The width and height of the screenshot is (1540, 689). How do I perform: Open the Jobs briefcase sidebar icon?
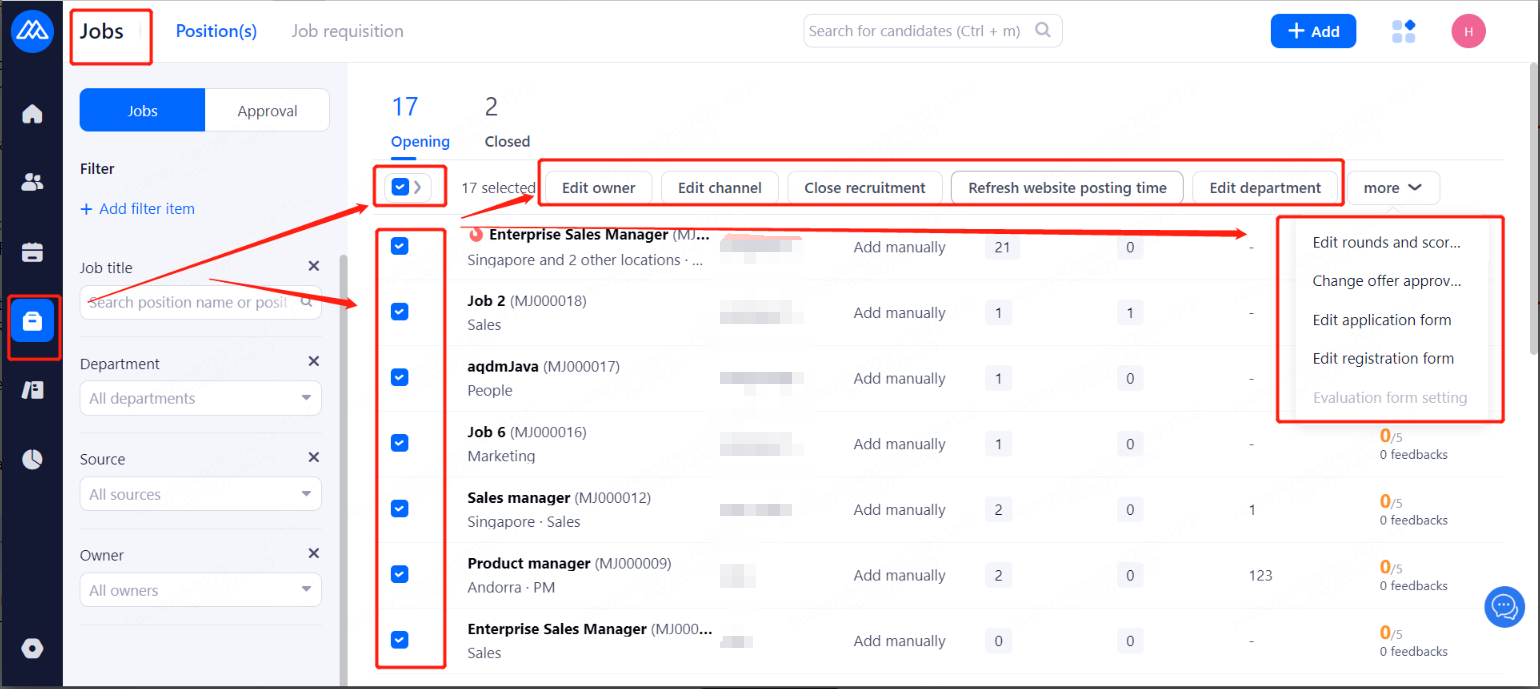tap(32, 320)
